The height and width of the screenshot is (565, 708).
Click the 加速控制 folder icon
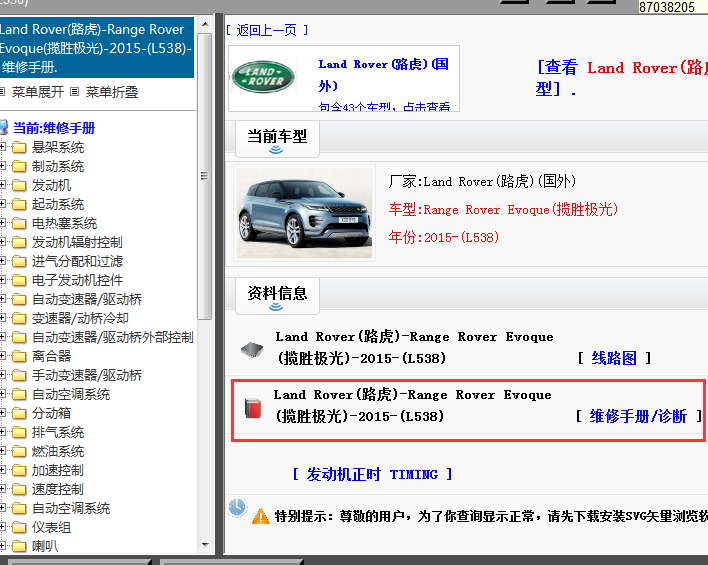pyautogui.click(x=19, y=470)
